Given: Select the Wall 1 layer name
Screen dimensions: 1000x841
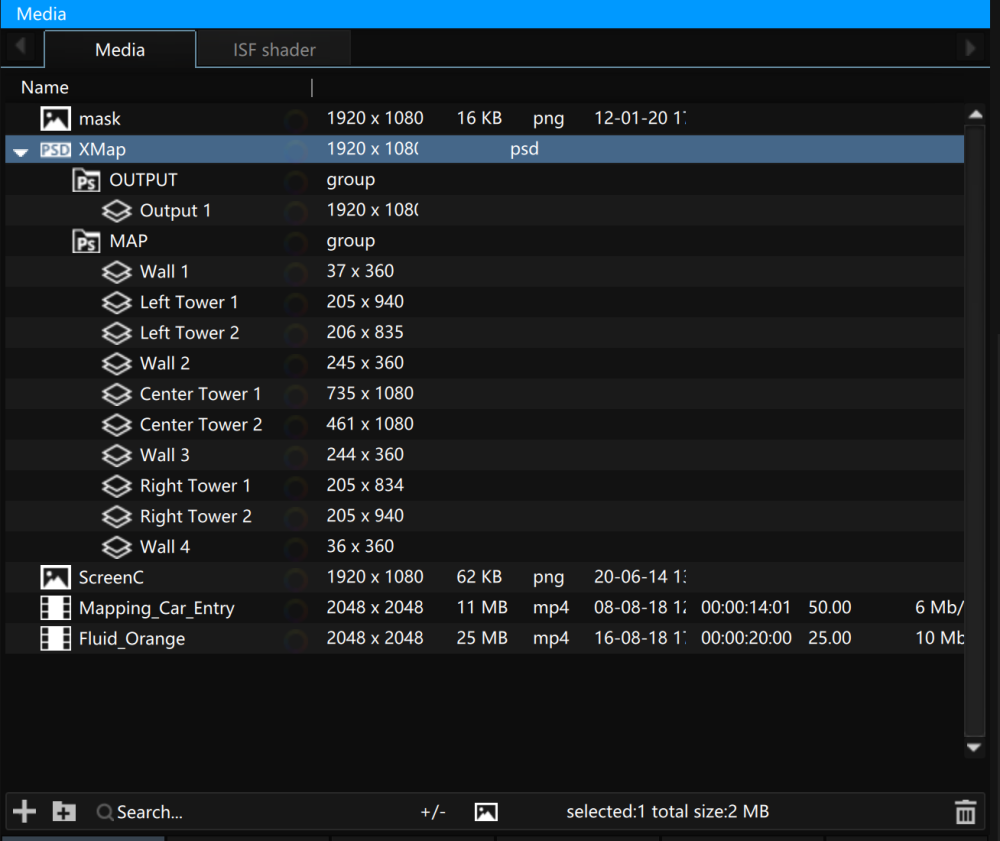Looking at the screenshot, I should [x=165, y=272].
